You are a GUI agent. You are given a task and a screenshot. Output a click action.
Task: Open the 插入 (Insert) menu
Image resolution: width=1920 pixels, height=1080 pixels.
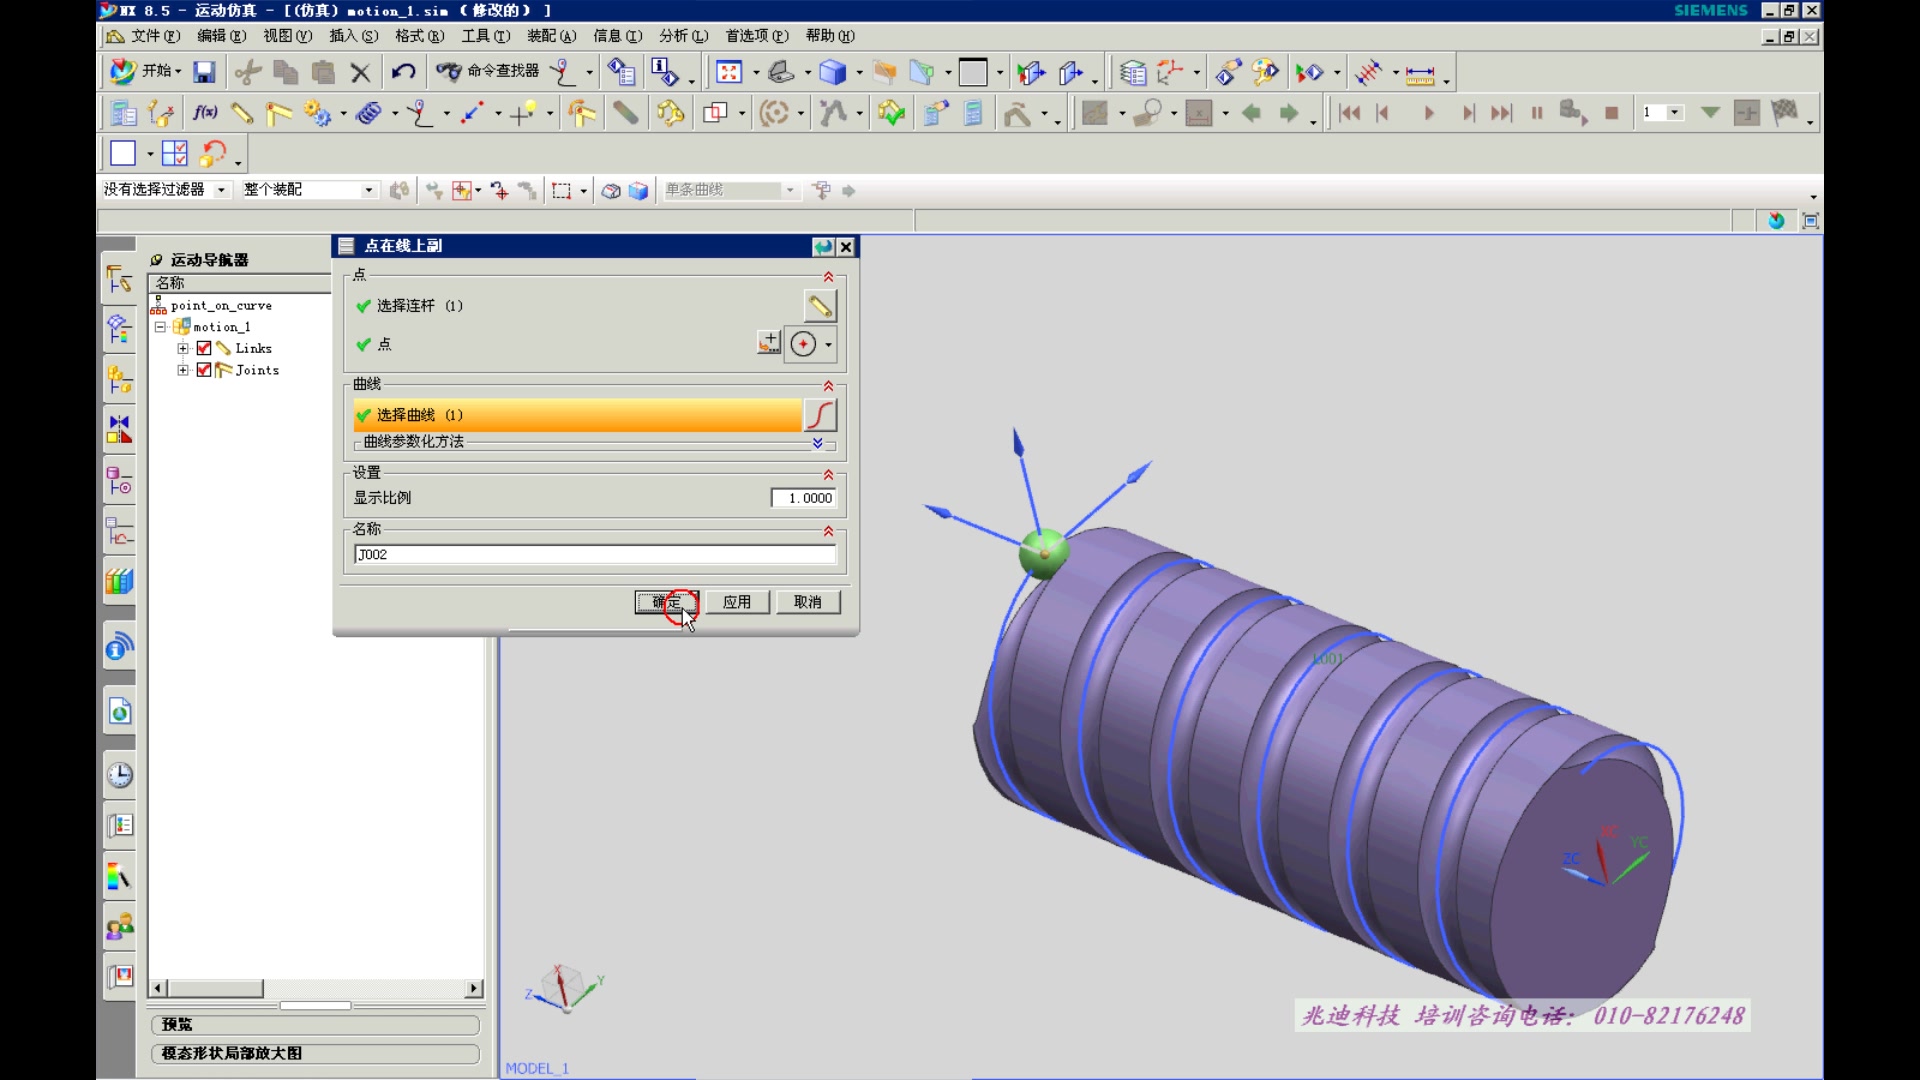tap(353, 36)
